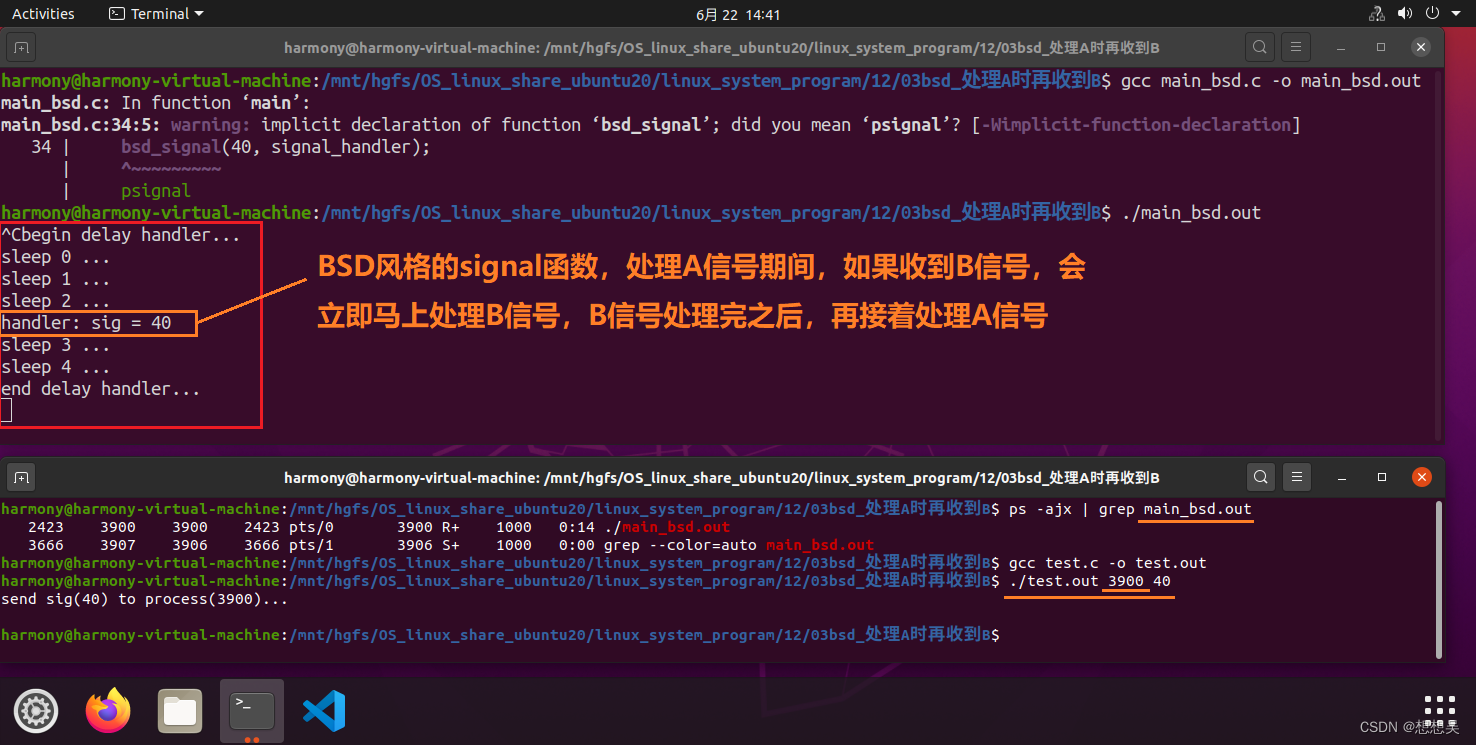Select Terminal icon in the dock
The image size is (1476, 745).
252,711
